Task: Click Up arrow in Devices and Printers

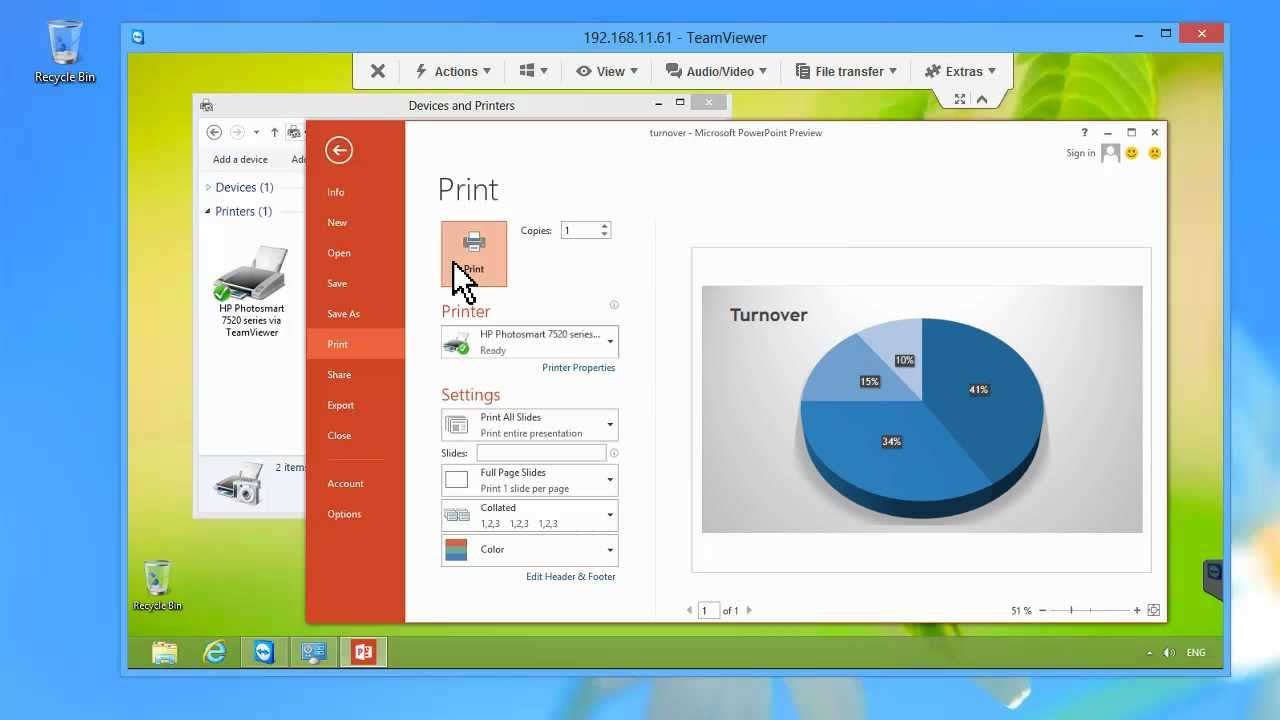Action: (275, 132)
